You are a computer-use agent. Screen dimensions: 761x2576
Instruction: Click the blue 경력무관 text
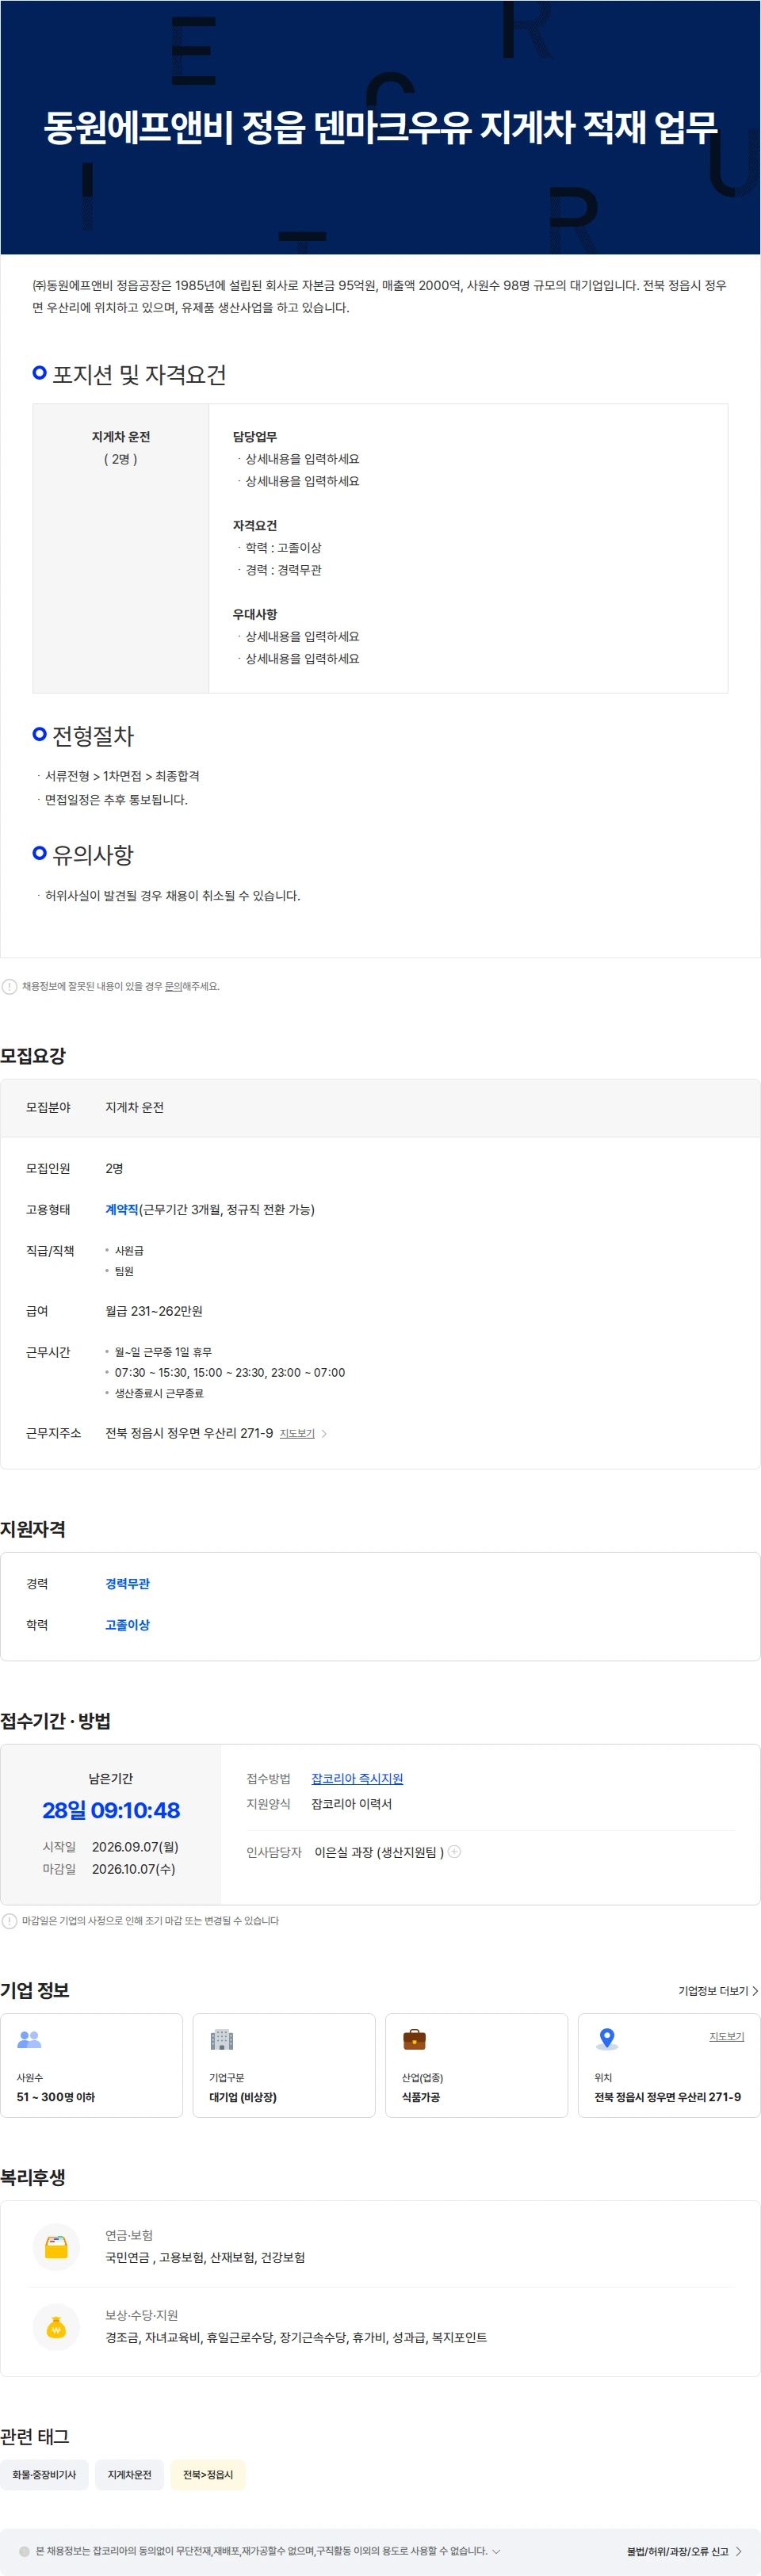[127, 1583]
